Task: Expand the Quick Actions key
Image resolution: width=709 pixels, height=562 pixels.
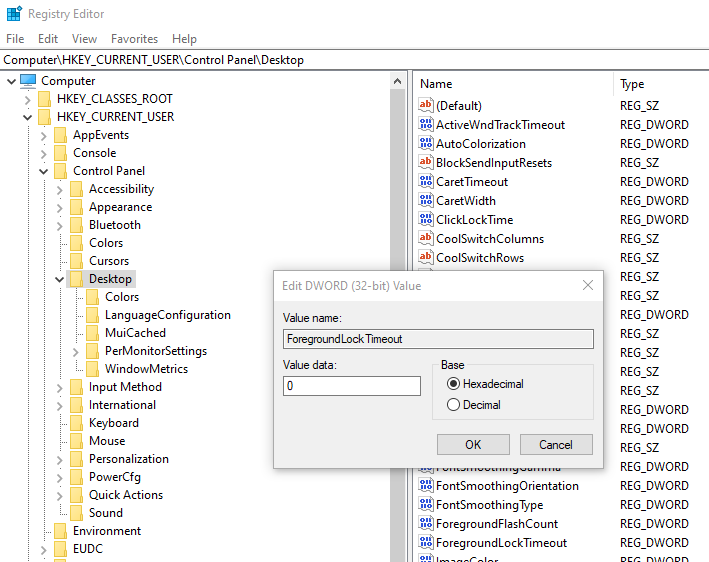Action: (x=60, y=496)
